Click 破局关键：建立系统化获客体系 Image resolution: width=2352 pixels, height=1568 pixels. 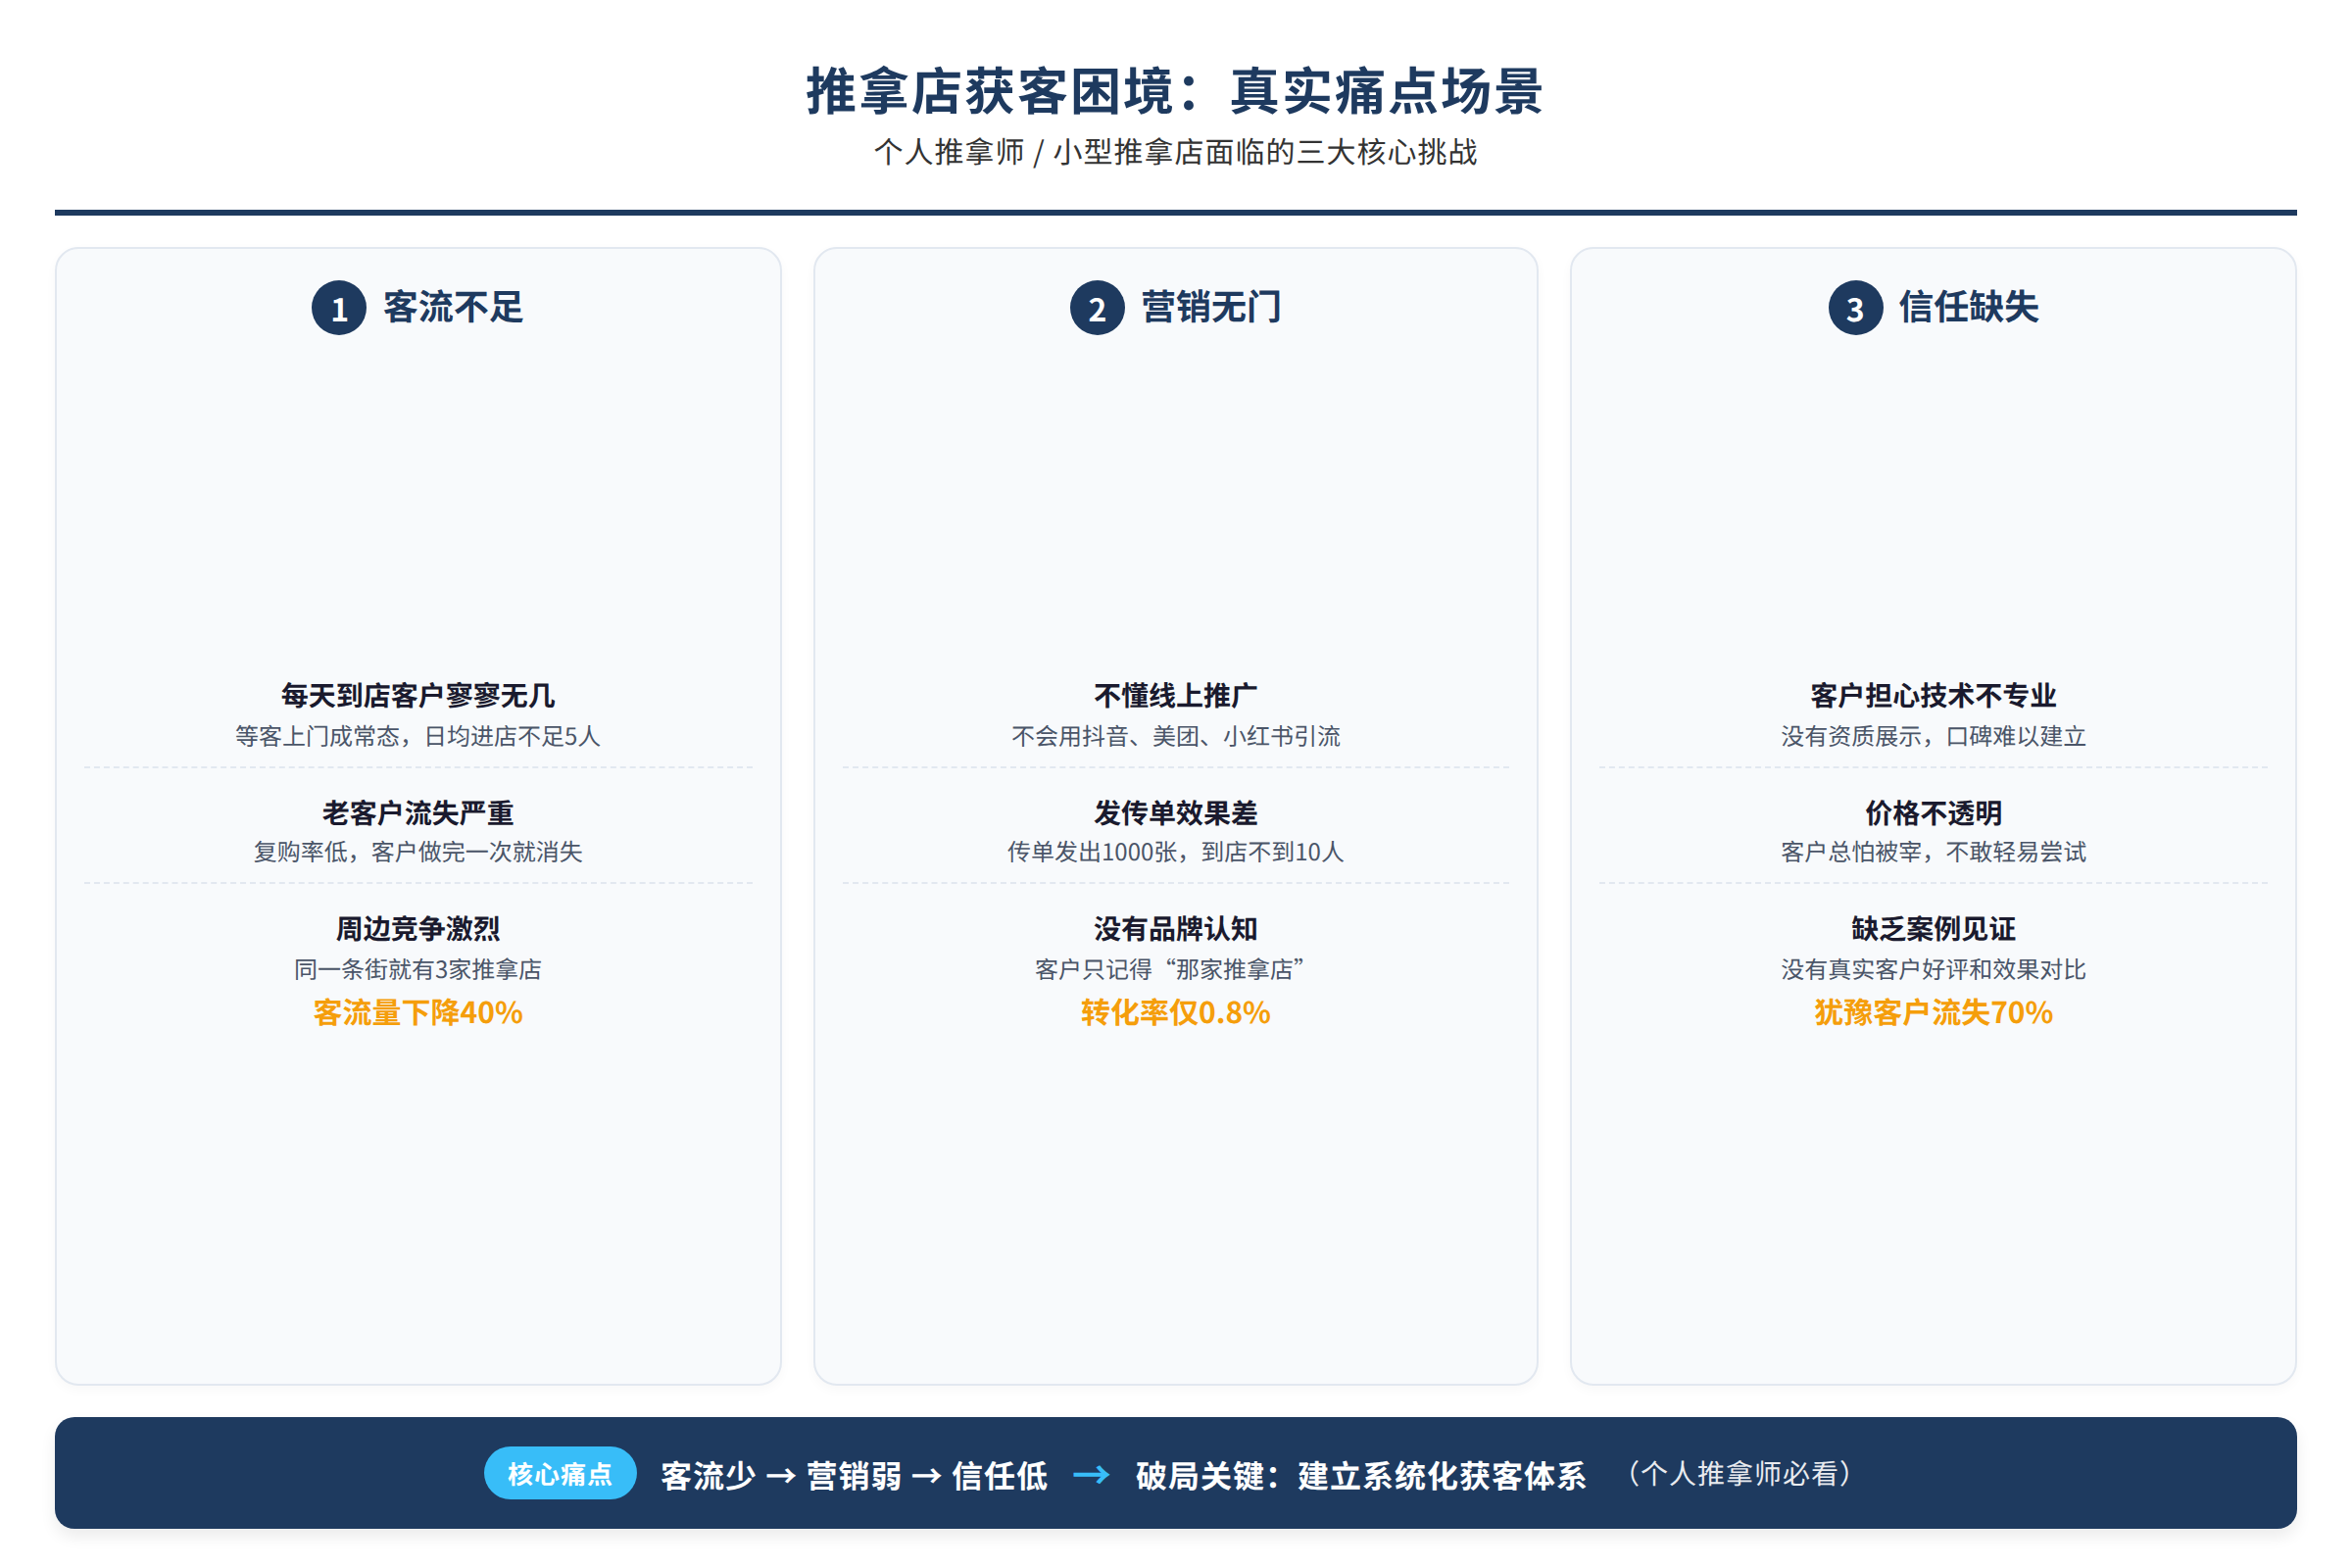pos(1361,1475)
